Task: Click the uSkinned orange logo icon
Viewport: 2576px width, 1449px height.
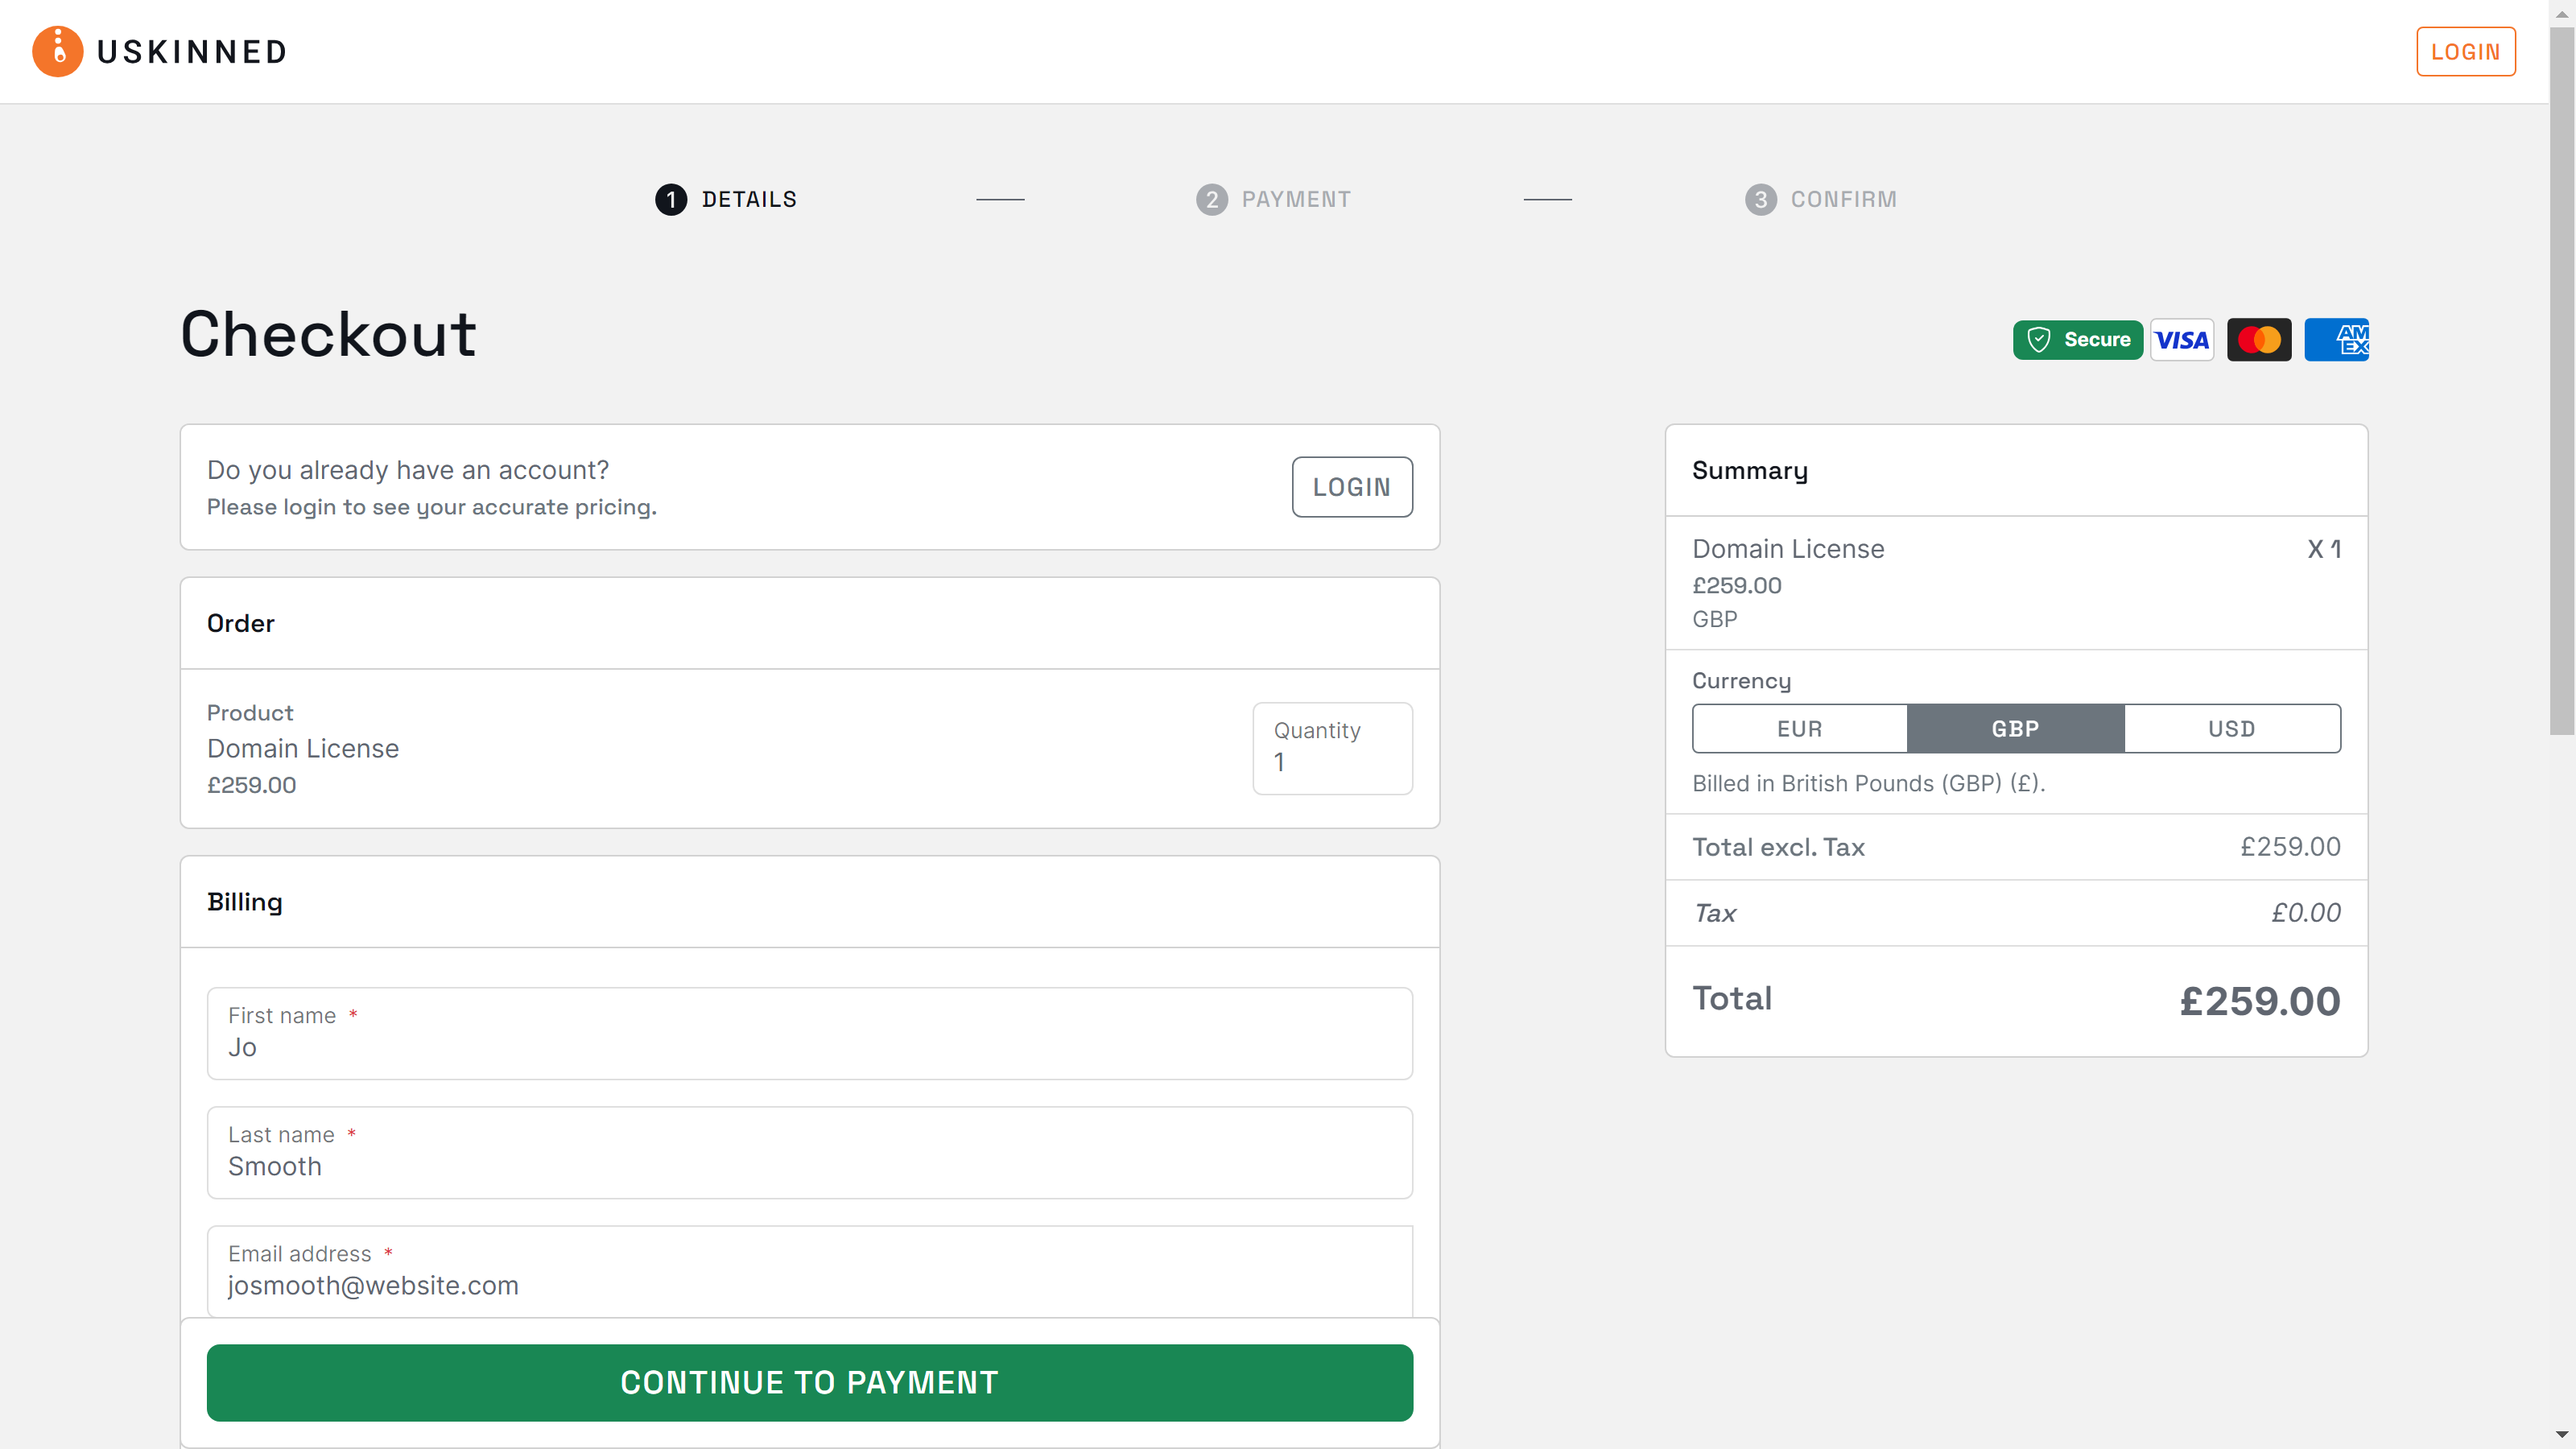Action: coord(57,51)
